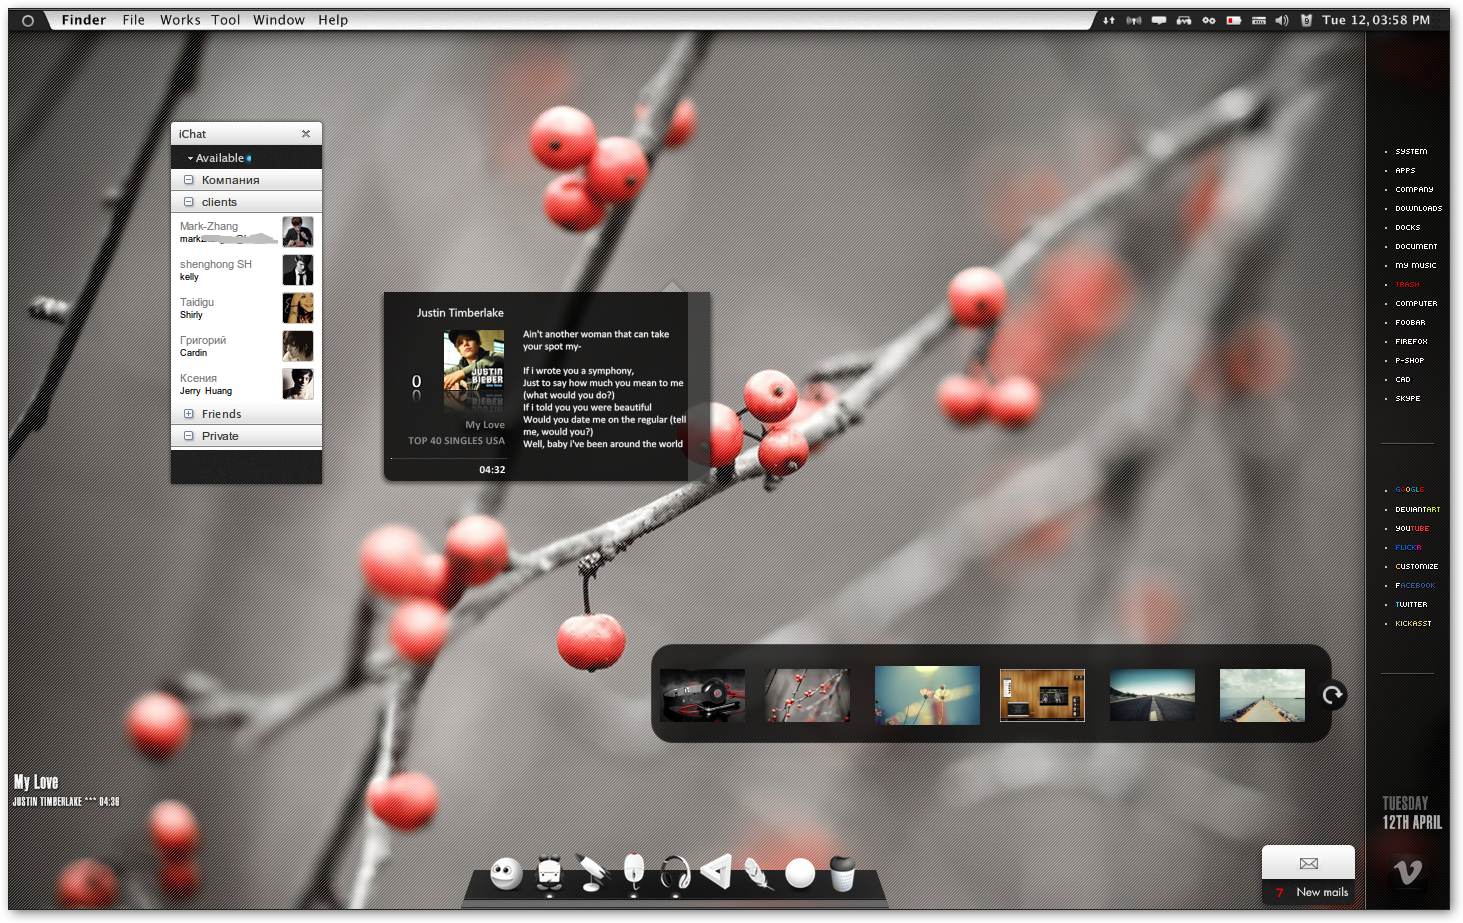The width and height of the screenshot is (1463, 923).
Task: Open the Works menu
Action: click(180, 20)
